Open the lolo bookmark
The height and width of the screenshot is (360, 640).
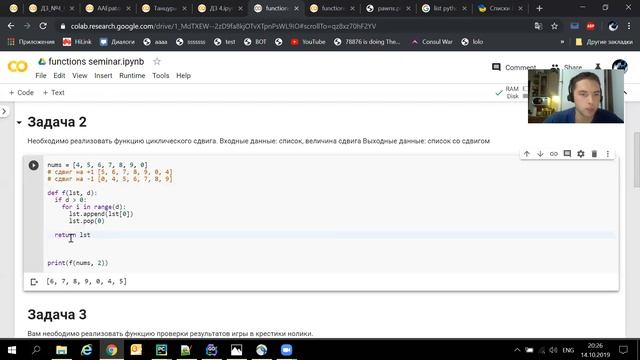pyautogui.click(x=472, y=42)
